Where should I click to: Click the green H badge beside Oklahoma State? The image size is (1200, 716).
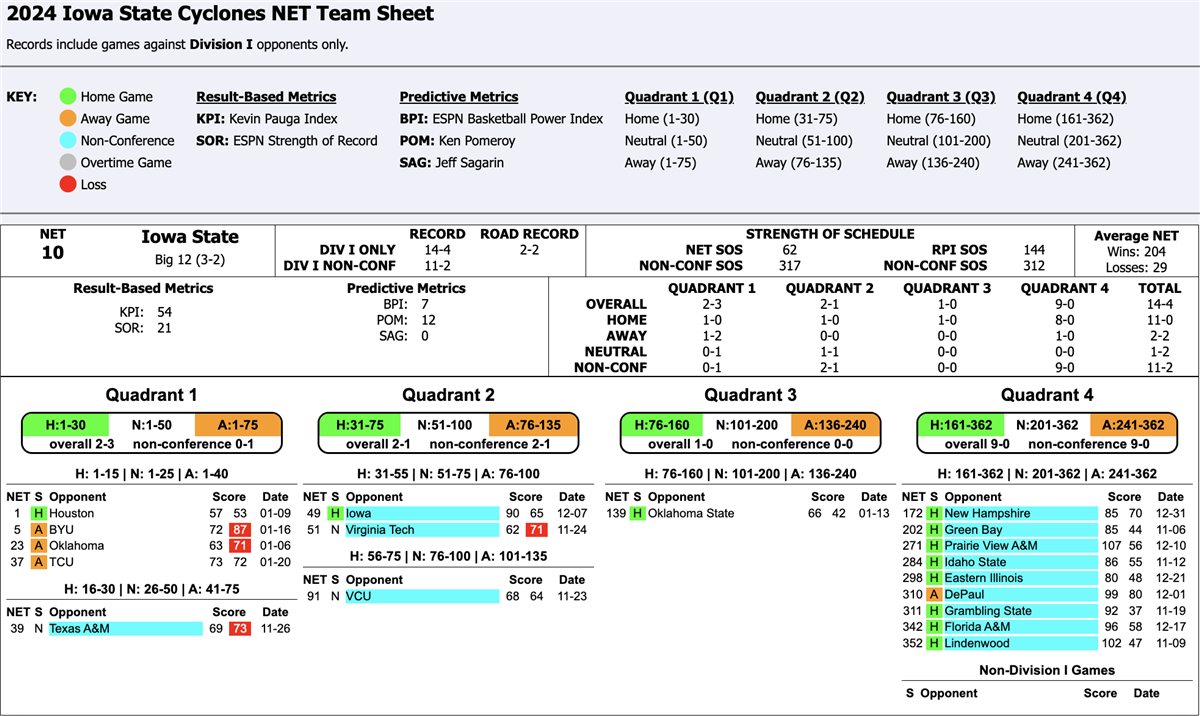636,514
